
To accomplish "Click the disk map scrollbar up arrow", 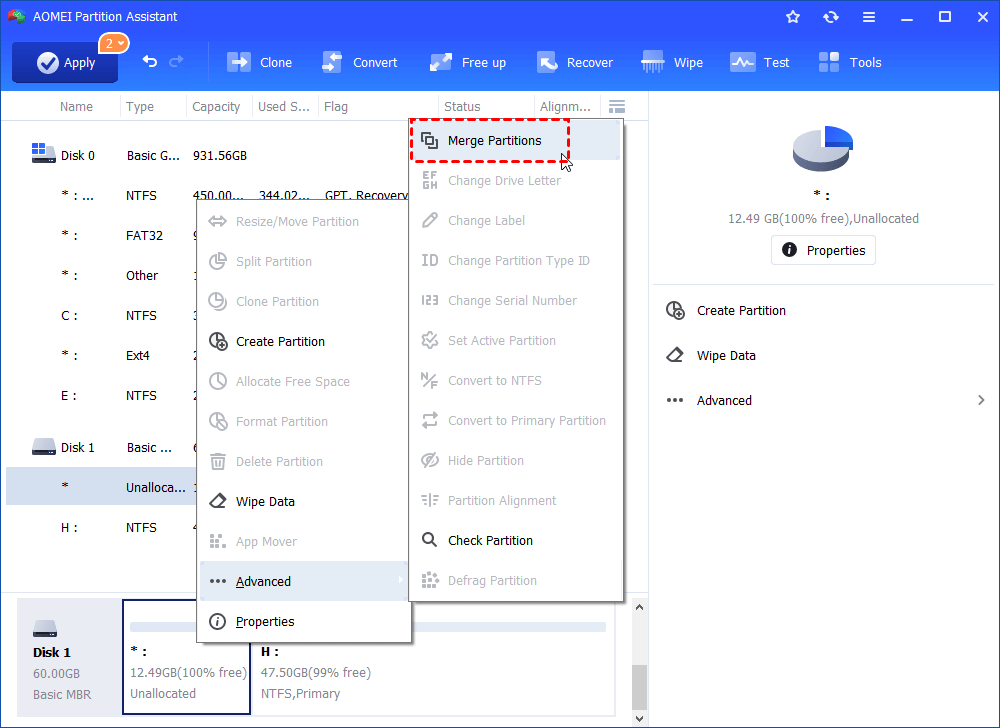I will (639, 608).
